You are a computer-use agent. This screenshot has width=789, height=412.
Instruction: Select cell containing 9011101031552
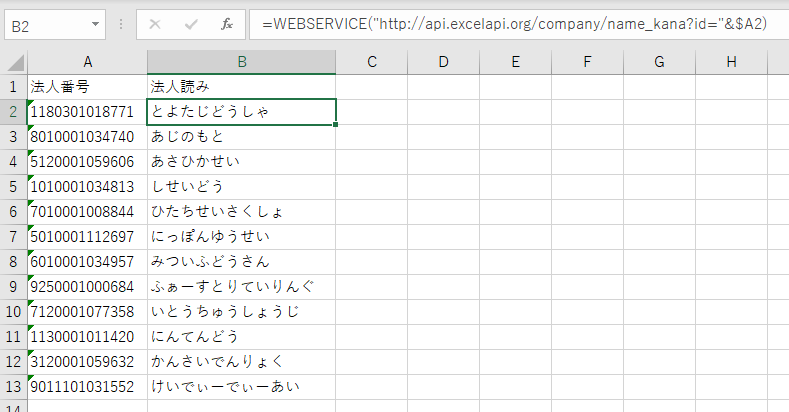tap(88, 386)
